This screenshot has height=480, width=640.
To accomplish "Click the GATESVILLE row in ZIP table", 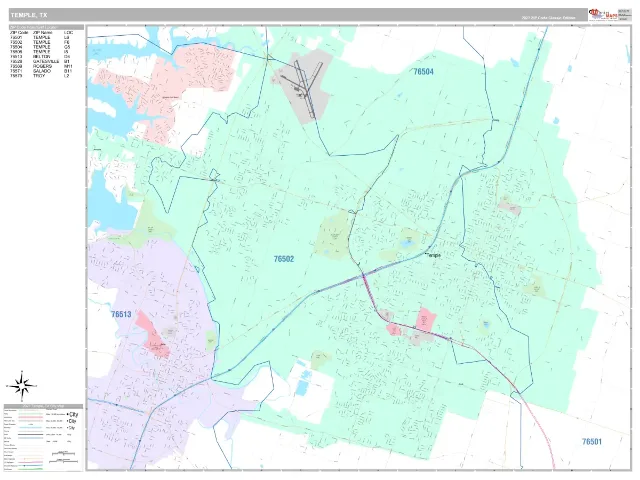I will click(41, 62).
